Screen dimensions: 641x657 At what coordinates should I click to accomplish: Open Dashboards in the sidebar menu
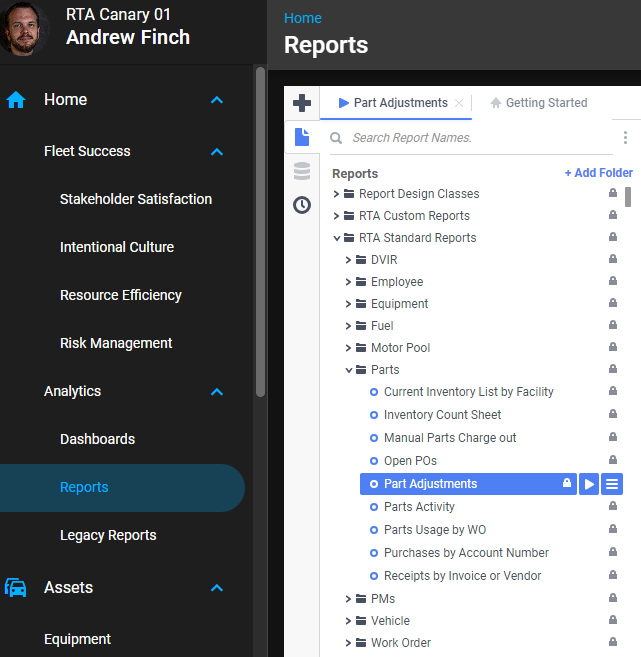coord(97,439)
